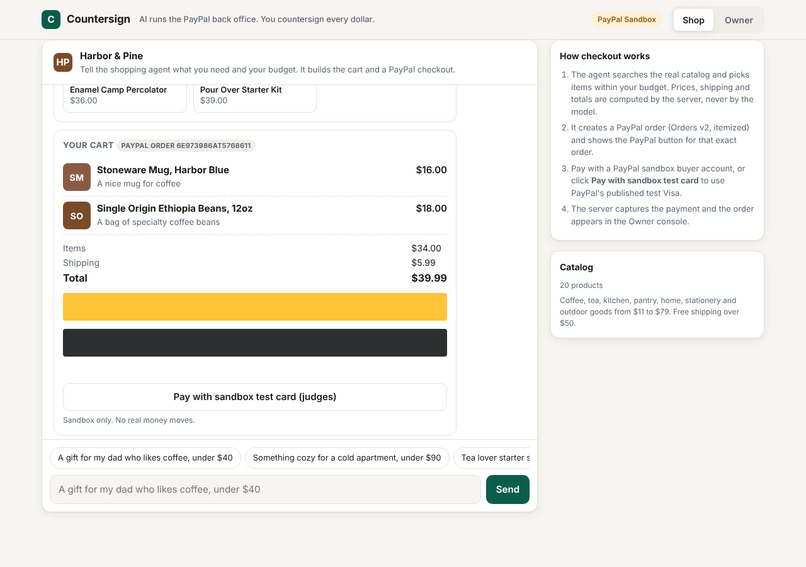This screenshot has width=806, height=567.
Task: Click the $16.00 mug price
Action: (x=431, y=170)
